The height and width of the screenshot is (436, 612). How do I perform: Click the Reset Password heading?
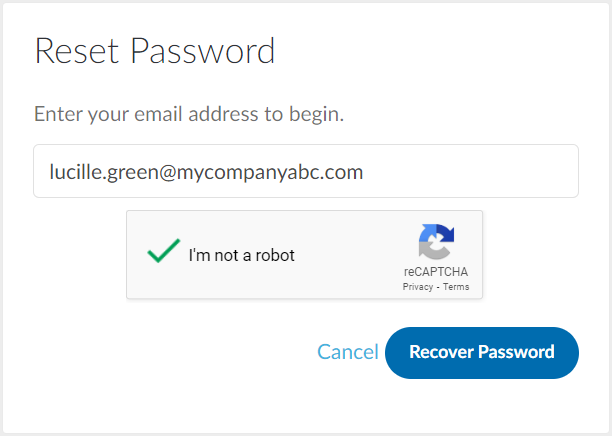pyautogui.click(x=155, y=51)
